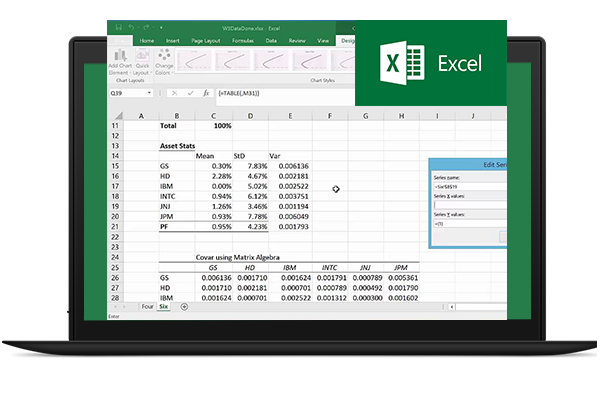The image size is (600, 400).
Task: Click the PF variance 0.001793
Action: [x=290, y=227]
